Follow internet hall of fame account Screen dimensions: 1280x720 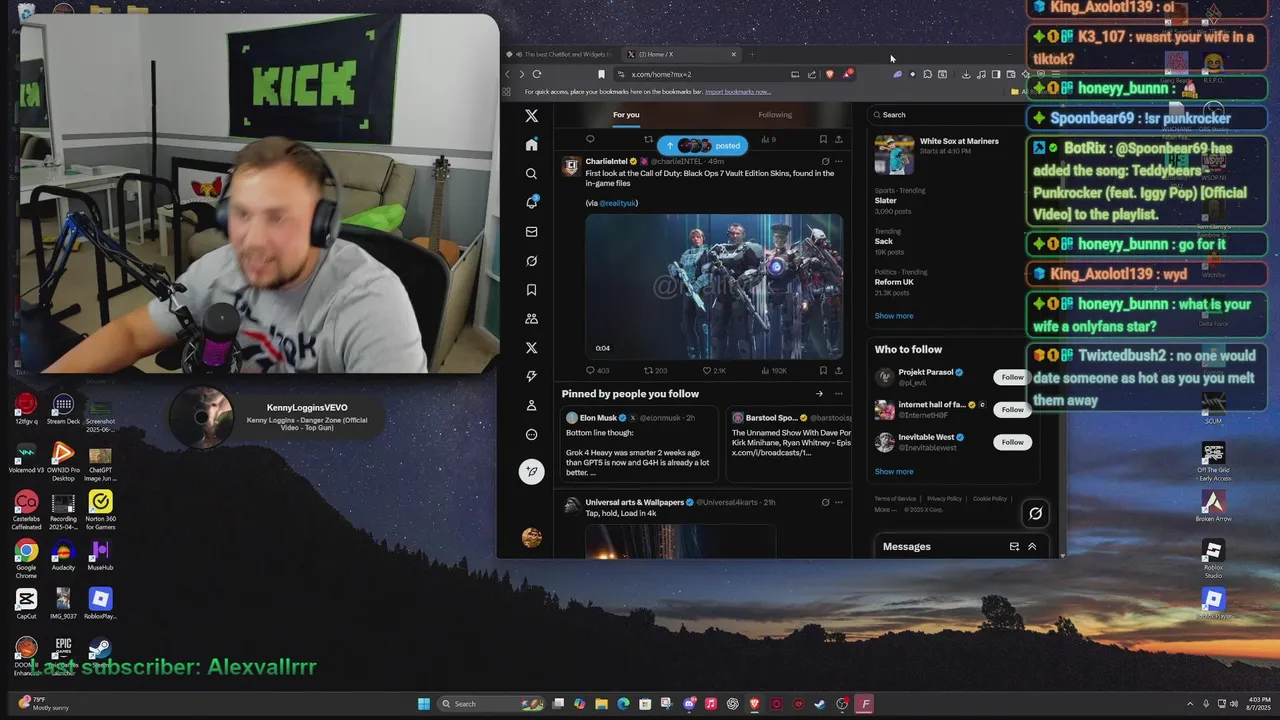click(x=1012, y=409)
